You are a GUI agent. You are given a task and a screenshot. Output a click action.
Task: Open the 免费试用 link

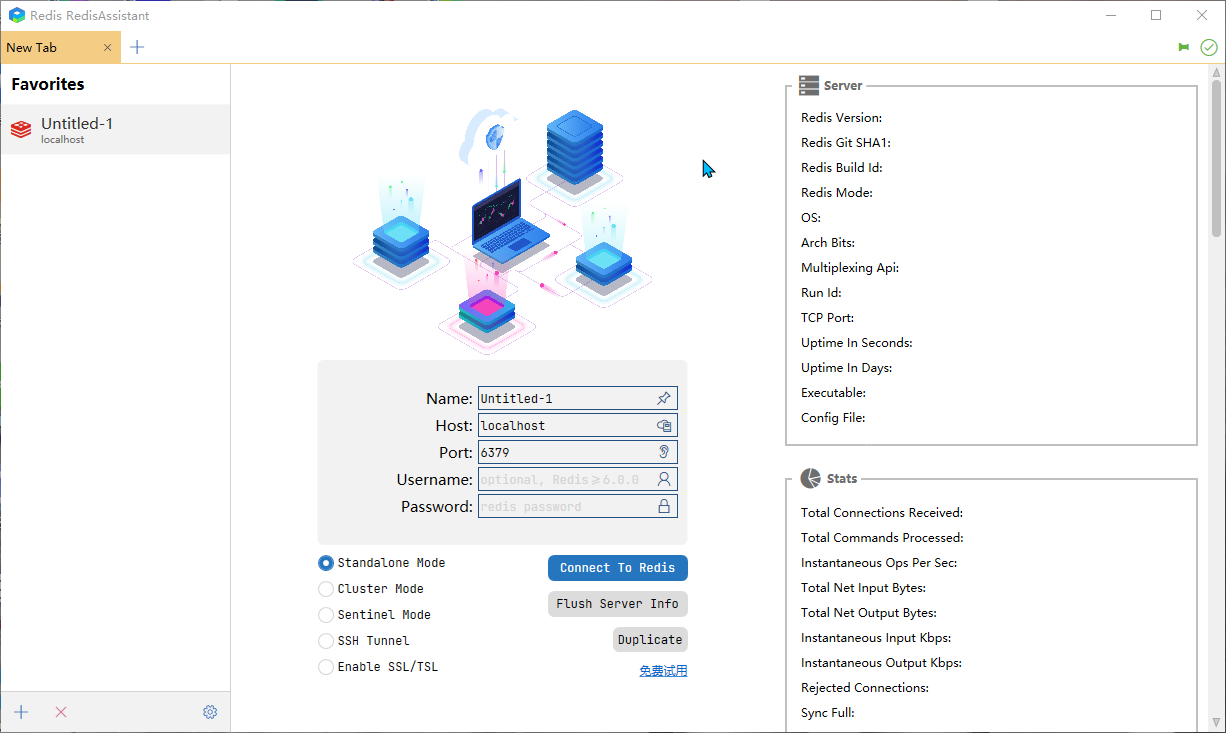663,671
